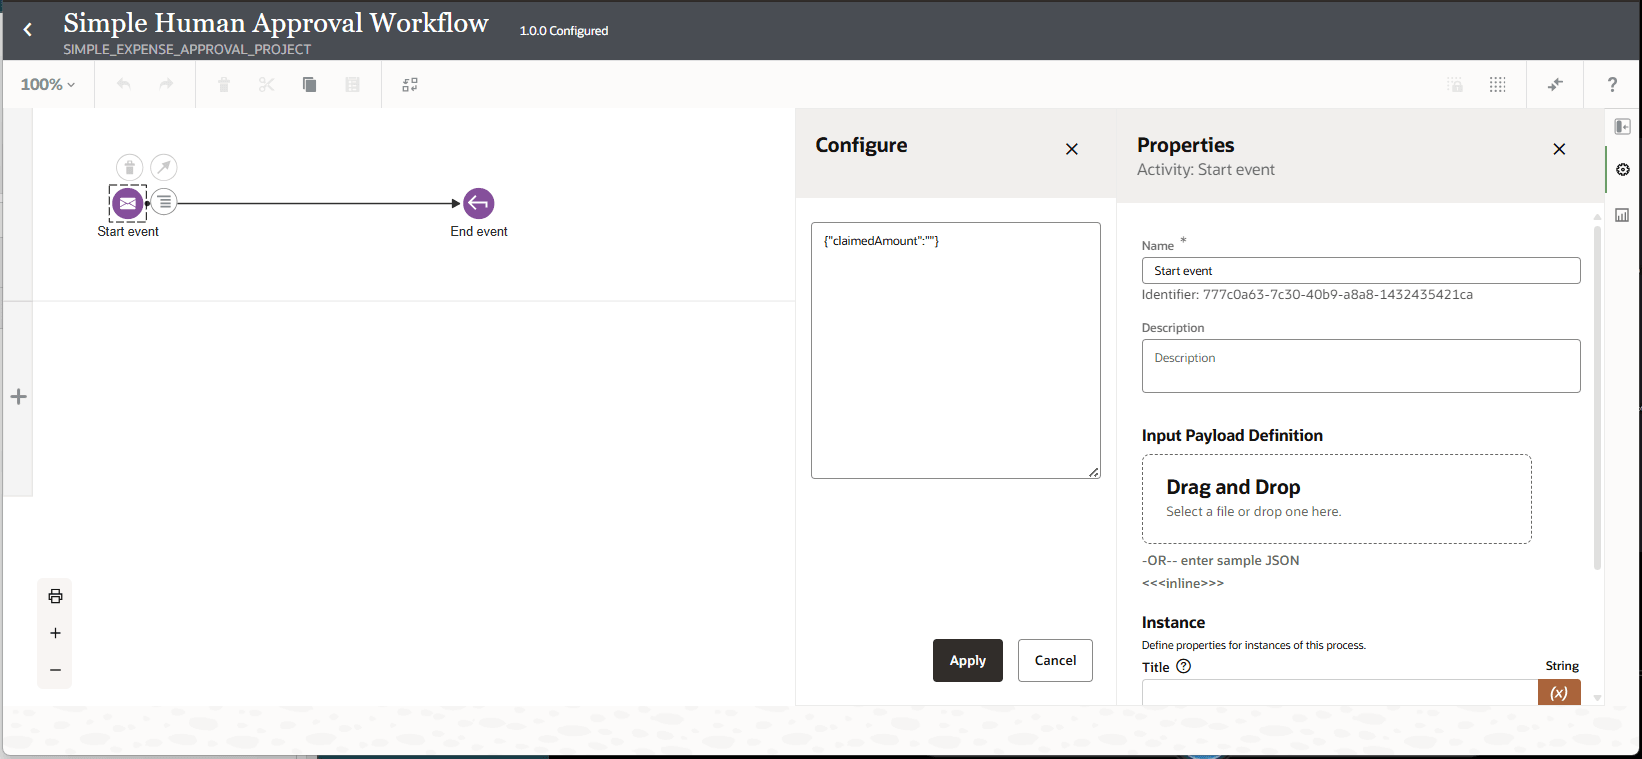The image size is (1642, 759).
Task: Click the Description text box
Action: 1361,366
